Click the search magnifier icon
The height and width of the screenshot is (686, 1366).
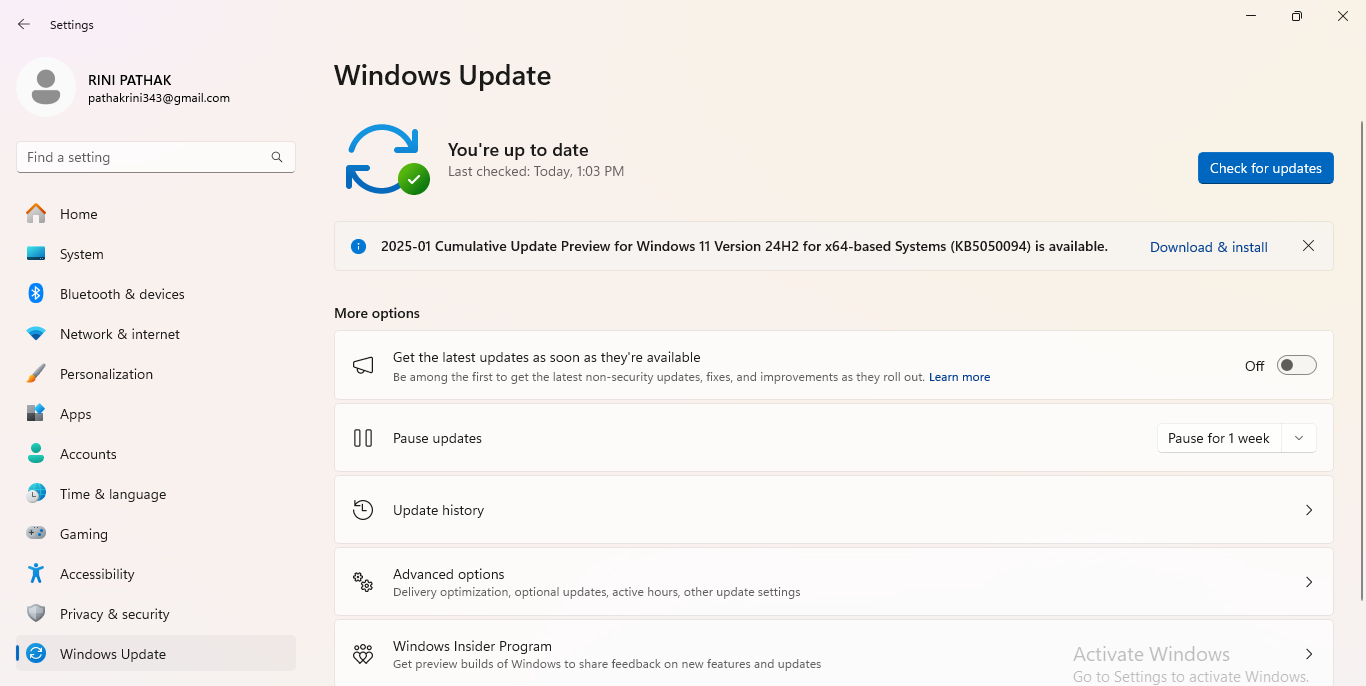(x=277, y=157)
